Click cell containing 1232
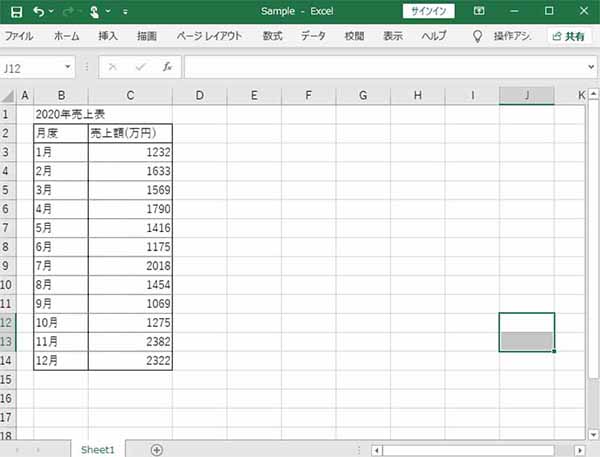The image size is (600, 457). 130,152
